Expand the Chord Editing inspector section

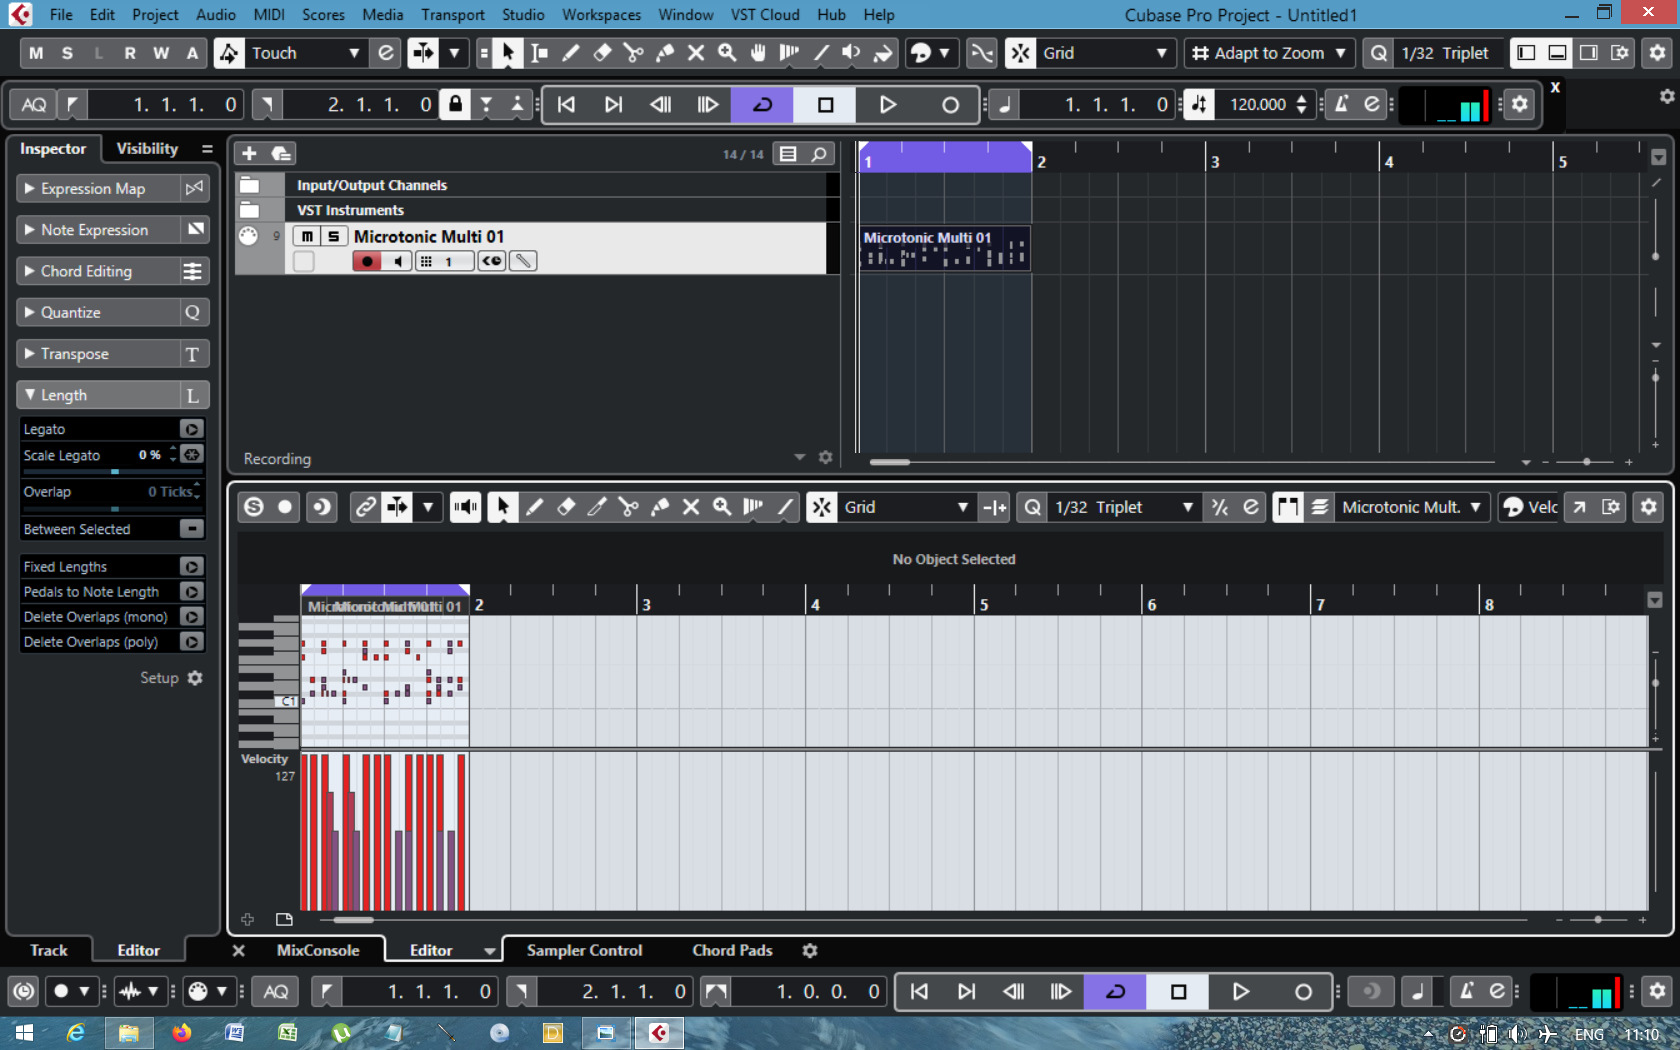tap(98, 271)
